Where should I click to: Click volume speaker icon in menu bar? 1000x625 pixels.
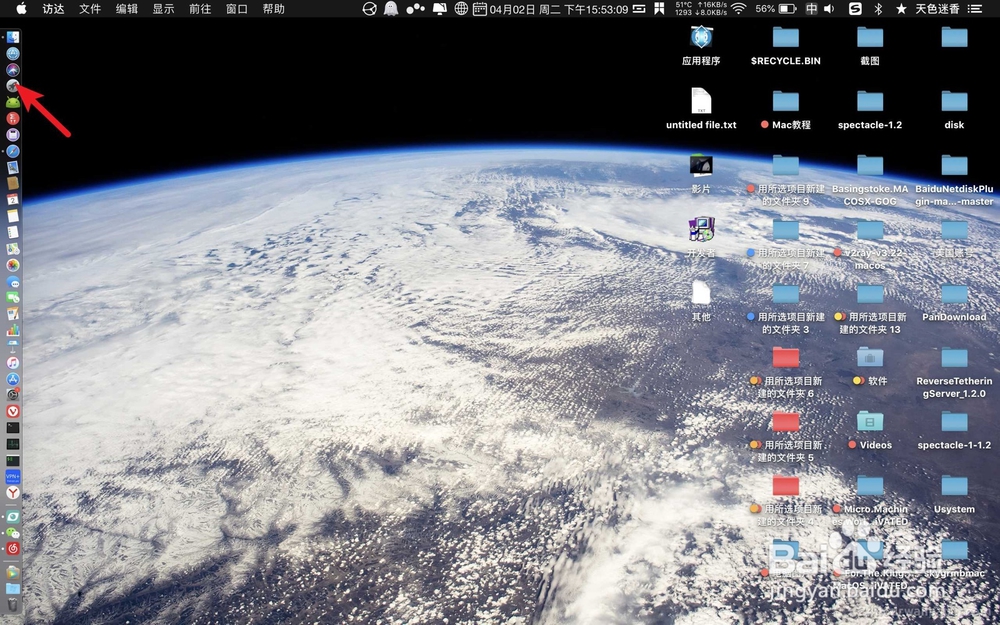click(x=829, y=9)
